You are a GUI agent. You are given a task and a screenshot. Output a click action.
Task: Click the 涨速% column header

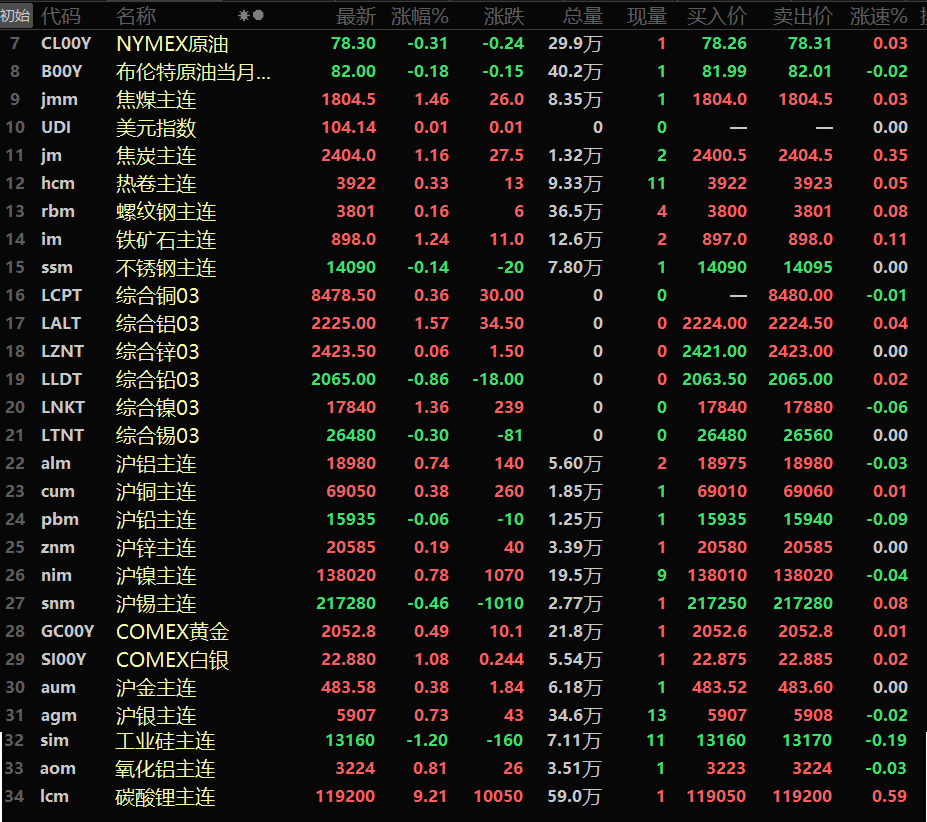click(879, 16)
